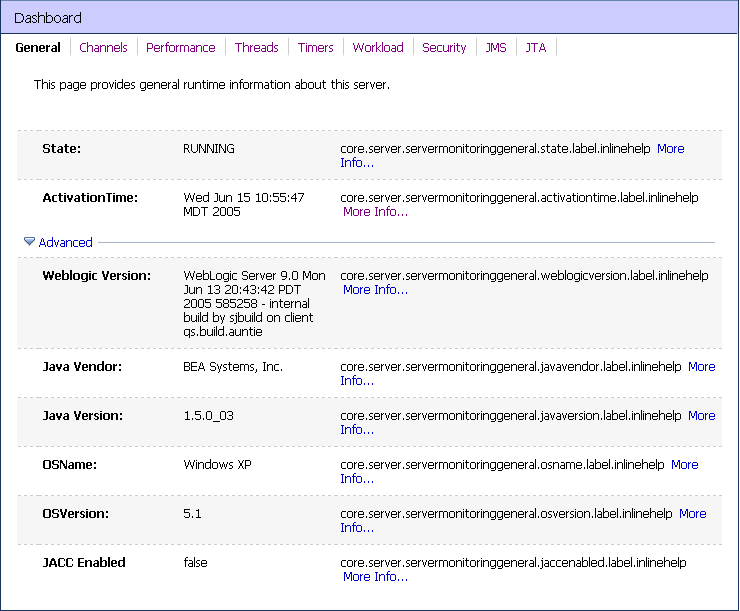740x611 pixels.
Task: Click the 'OSName:' label
Action: click(70, 465)
